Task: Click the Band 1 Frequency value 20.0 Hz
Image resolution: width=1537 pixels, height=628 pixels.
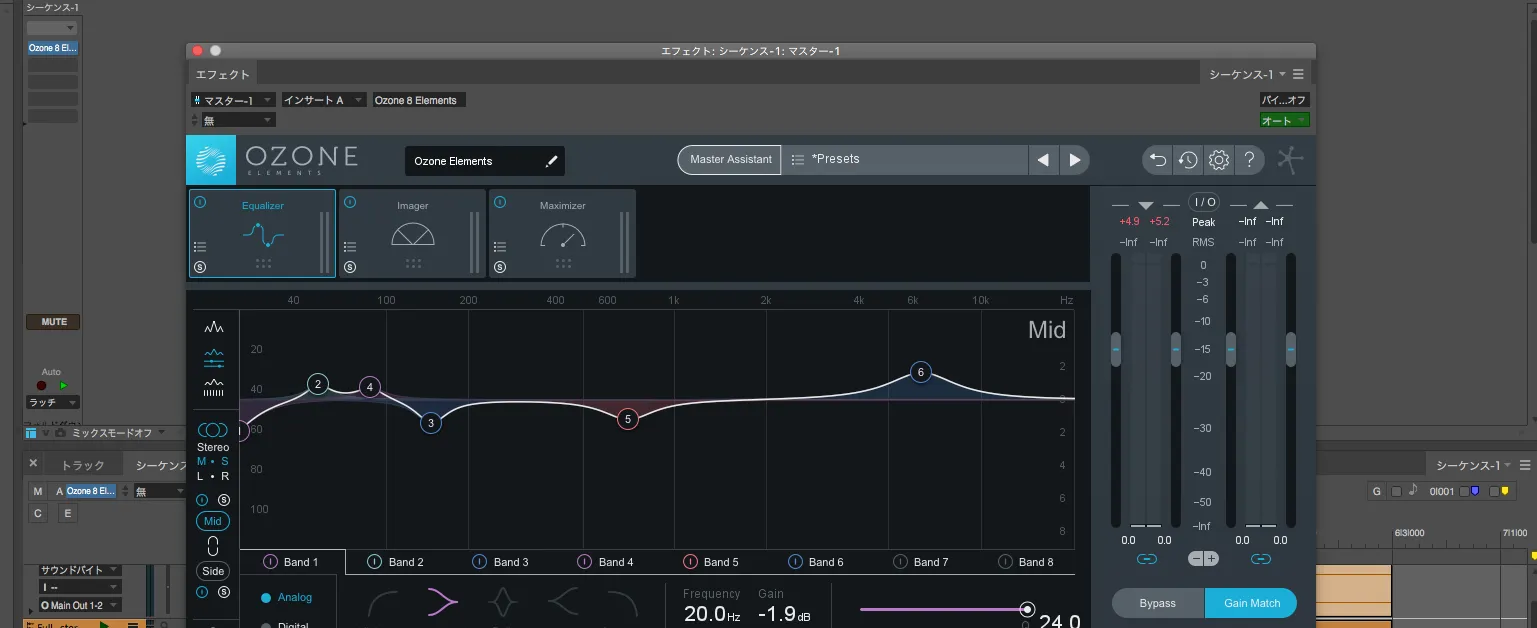Action: (x=712, y=614)
